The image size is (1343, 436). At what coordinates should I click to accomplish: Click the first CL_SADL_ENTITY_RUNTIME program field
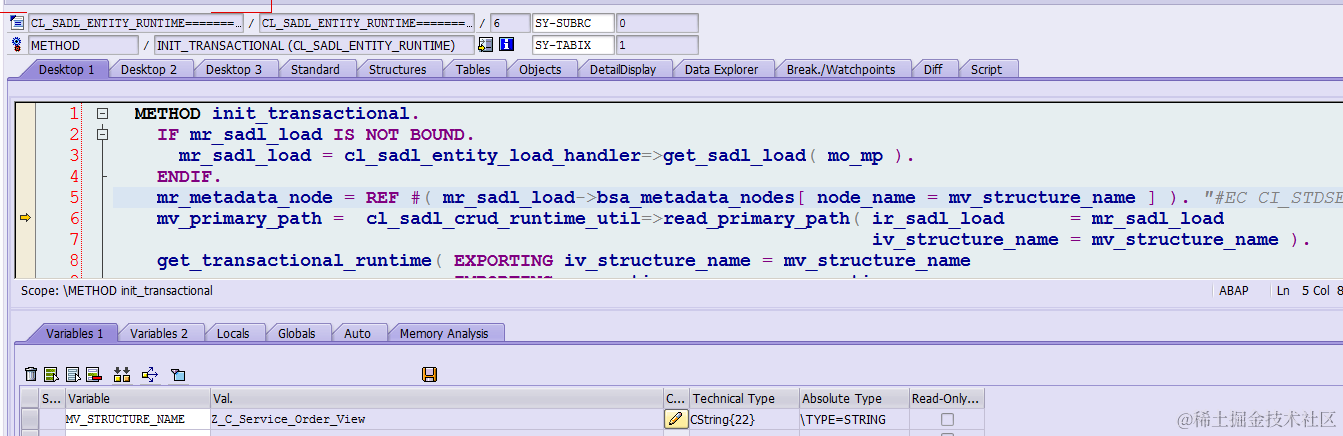click(x=135, y=22)
